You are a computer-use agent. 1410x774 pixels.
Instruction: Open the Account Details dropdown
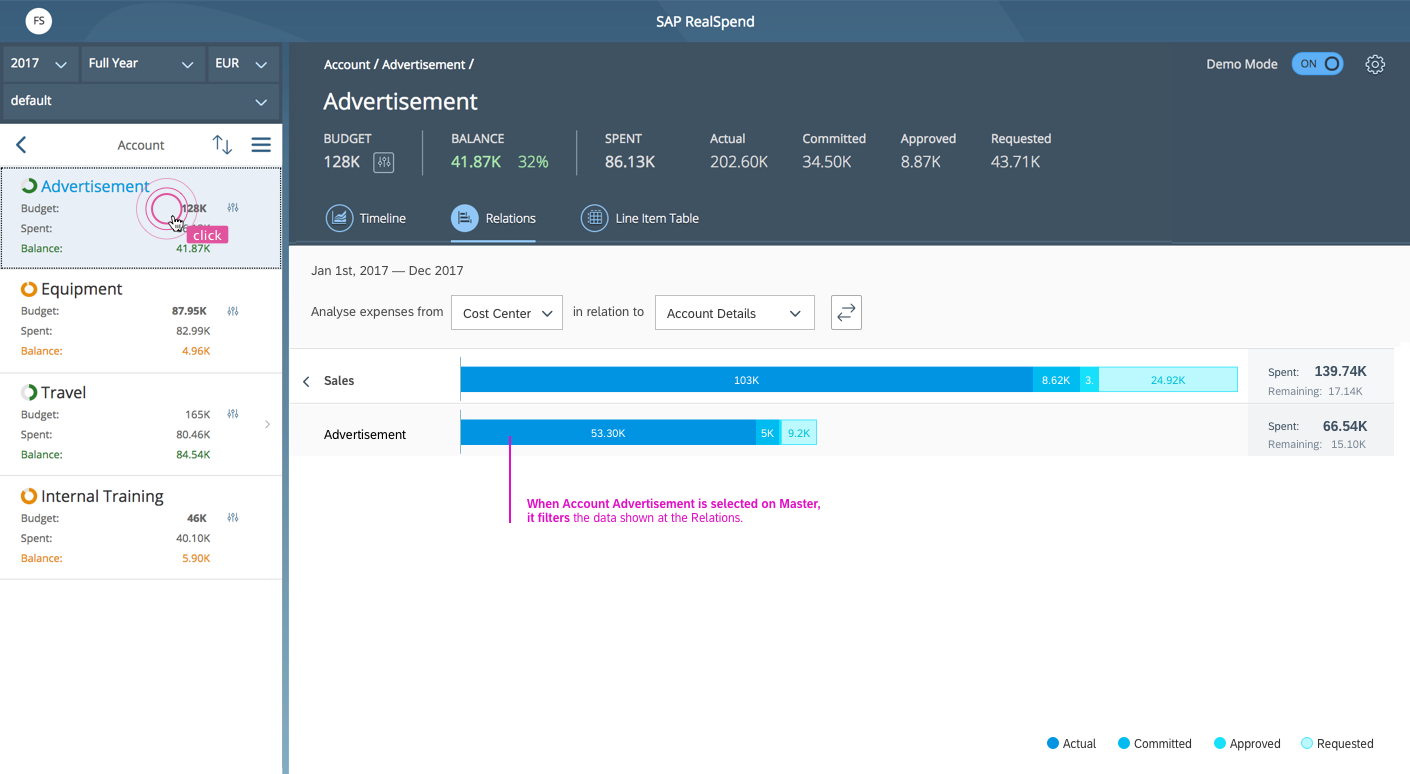(x=735, y=313)
